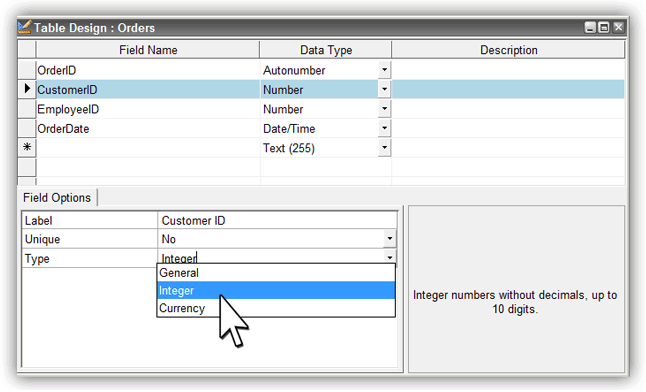This screenshot has height=392, width=646.
Task: Expand the Unique option dropdown
Action: click(389, 239)
